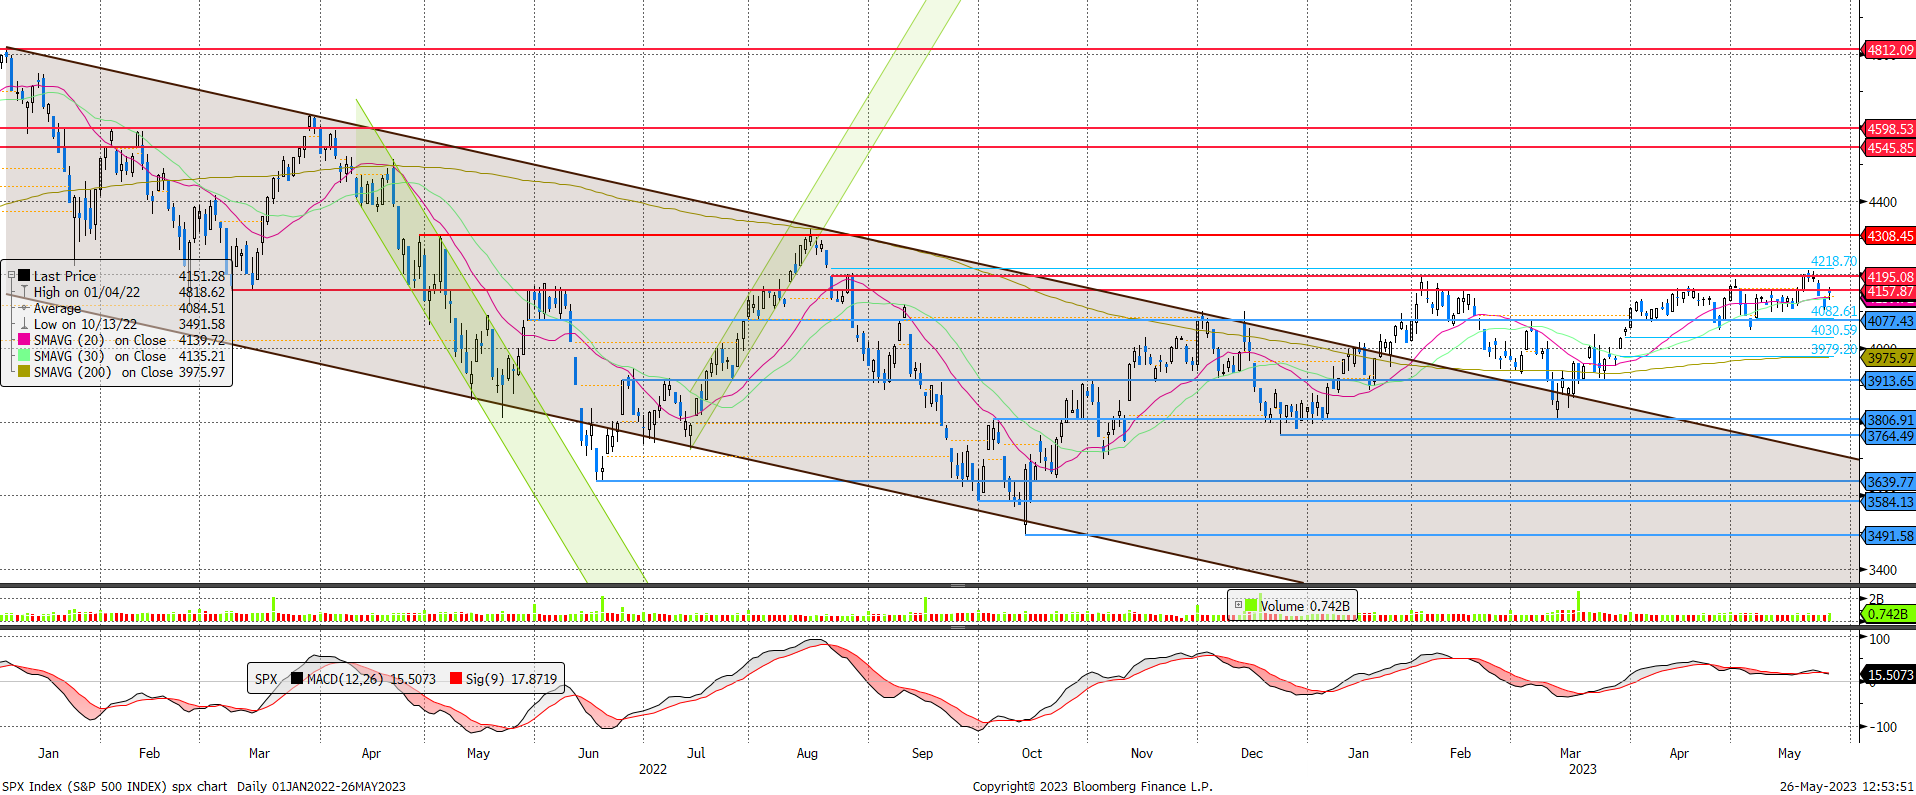Select the olive 3975.97 moving average tag

pyautogui.click(x=1888, y=358)
